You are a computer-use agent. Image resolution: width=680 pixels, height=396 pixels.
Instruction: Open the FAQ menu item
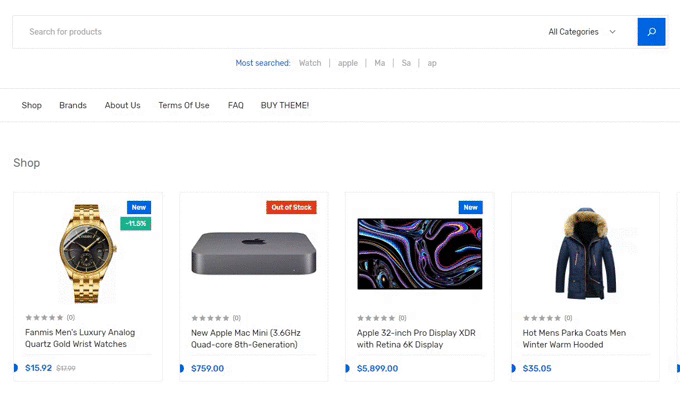[235, 105]
